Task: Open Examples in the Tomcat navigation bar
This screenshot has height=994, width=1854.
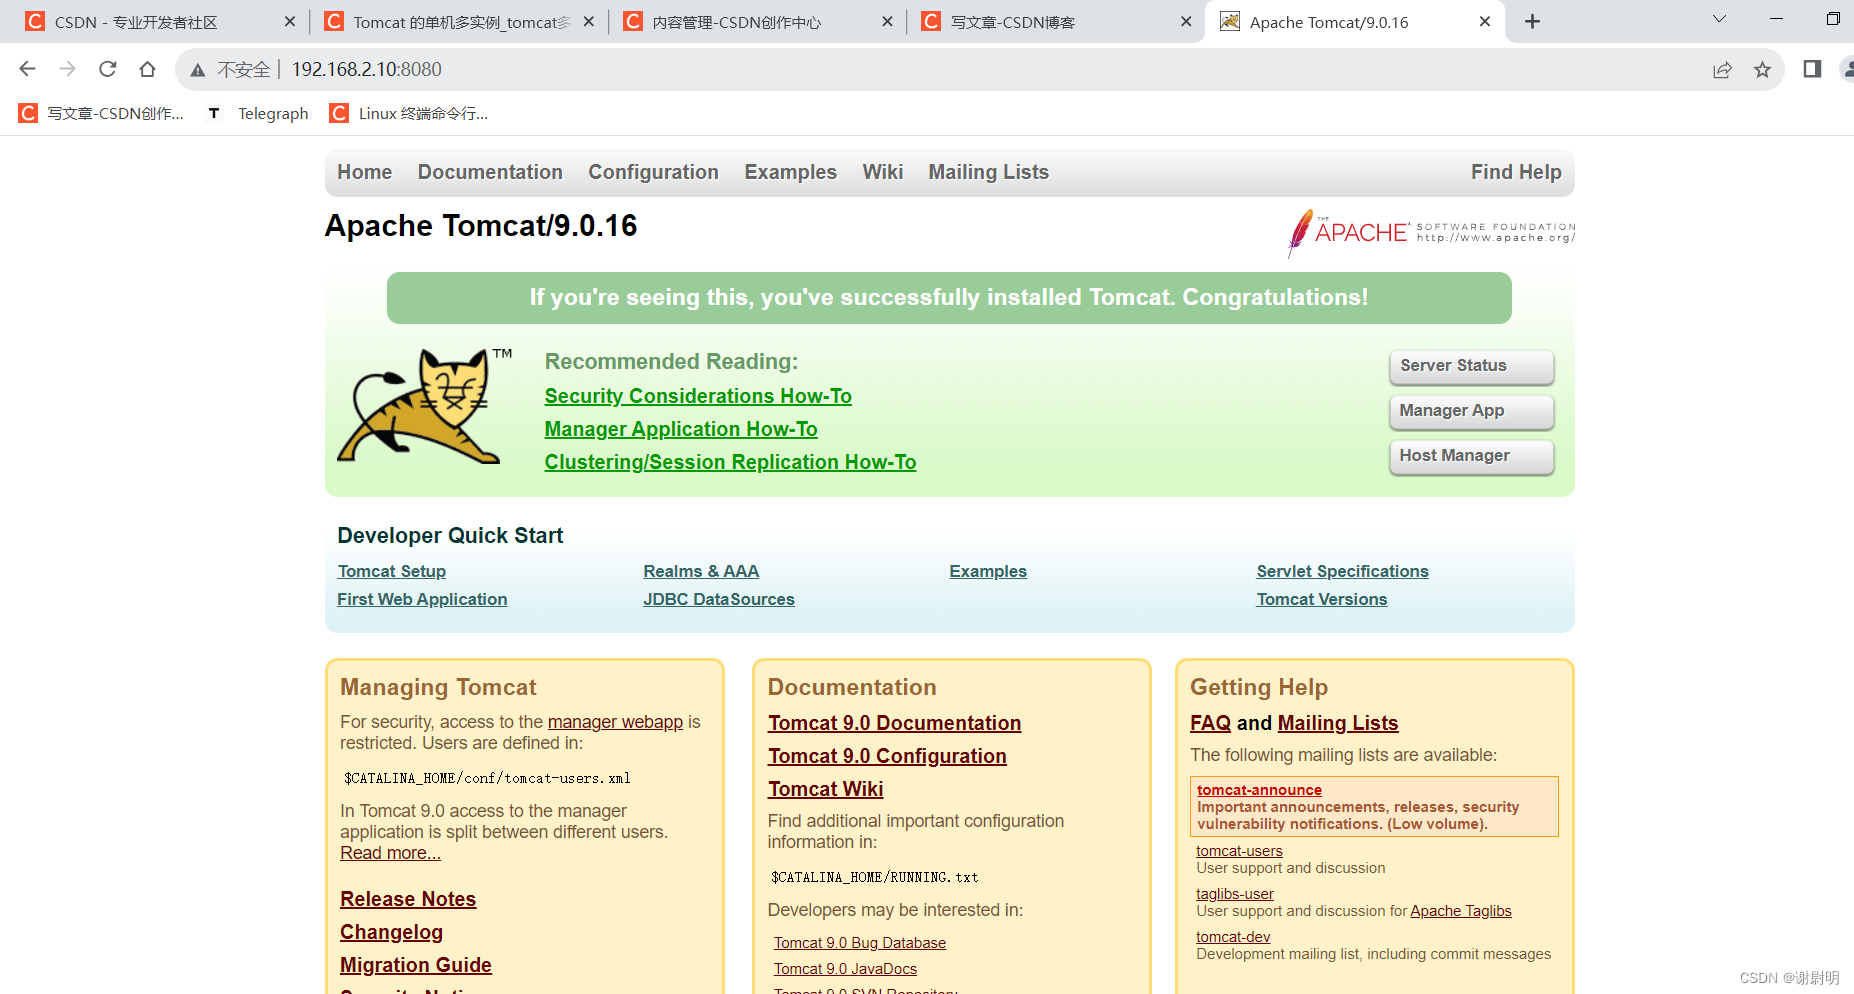Action: pos(790,172)
